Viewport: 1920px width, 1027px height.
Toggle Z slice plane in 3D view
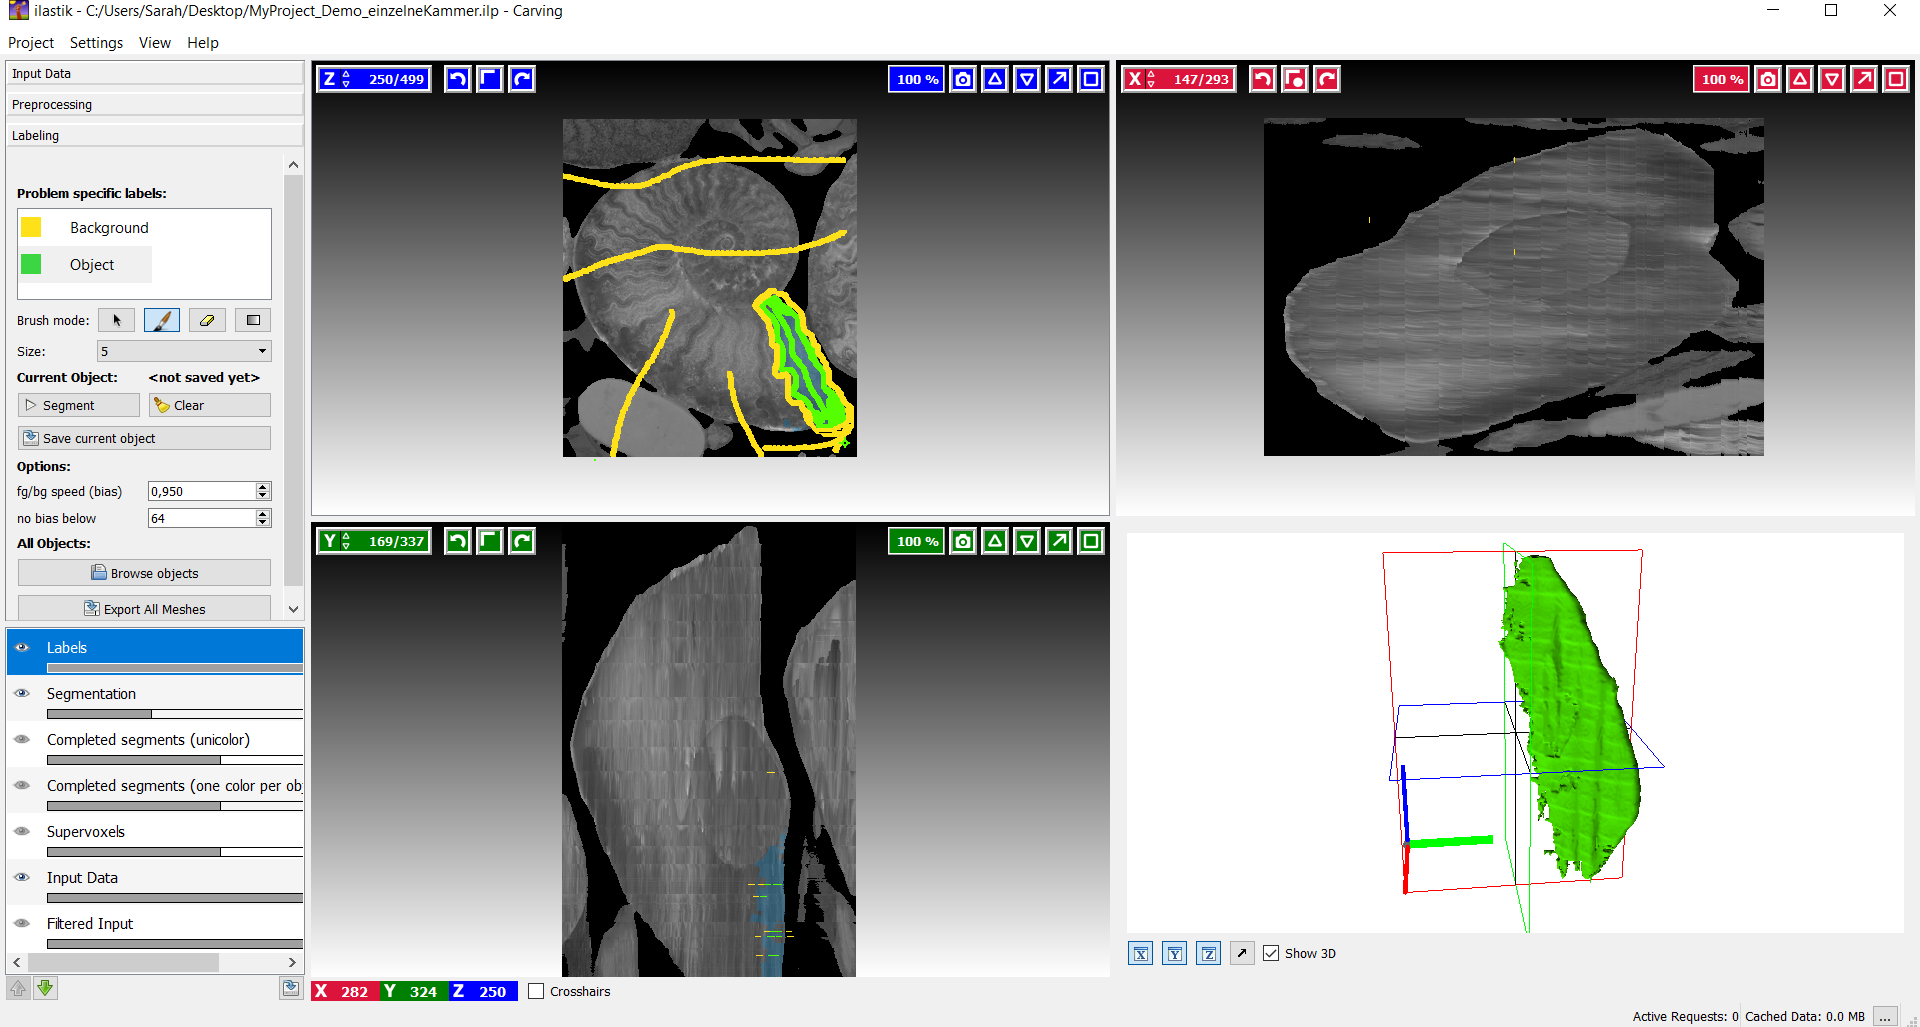(x=1209, y=953)
